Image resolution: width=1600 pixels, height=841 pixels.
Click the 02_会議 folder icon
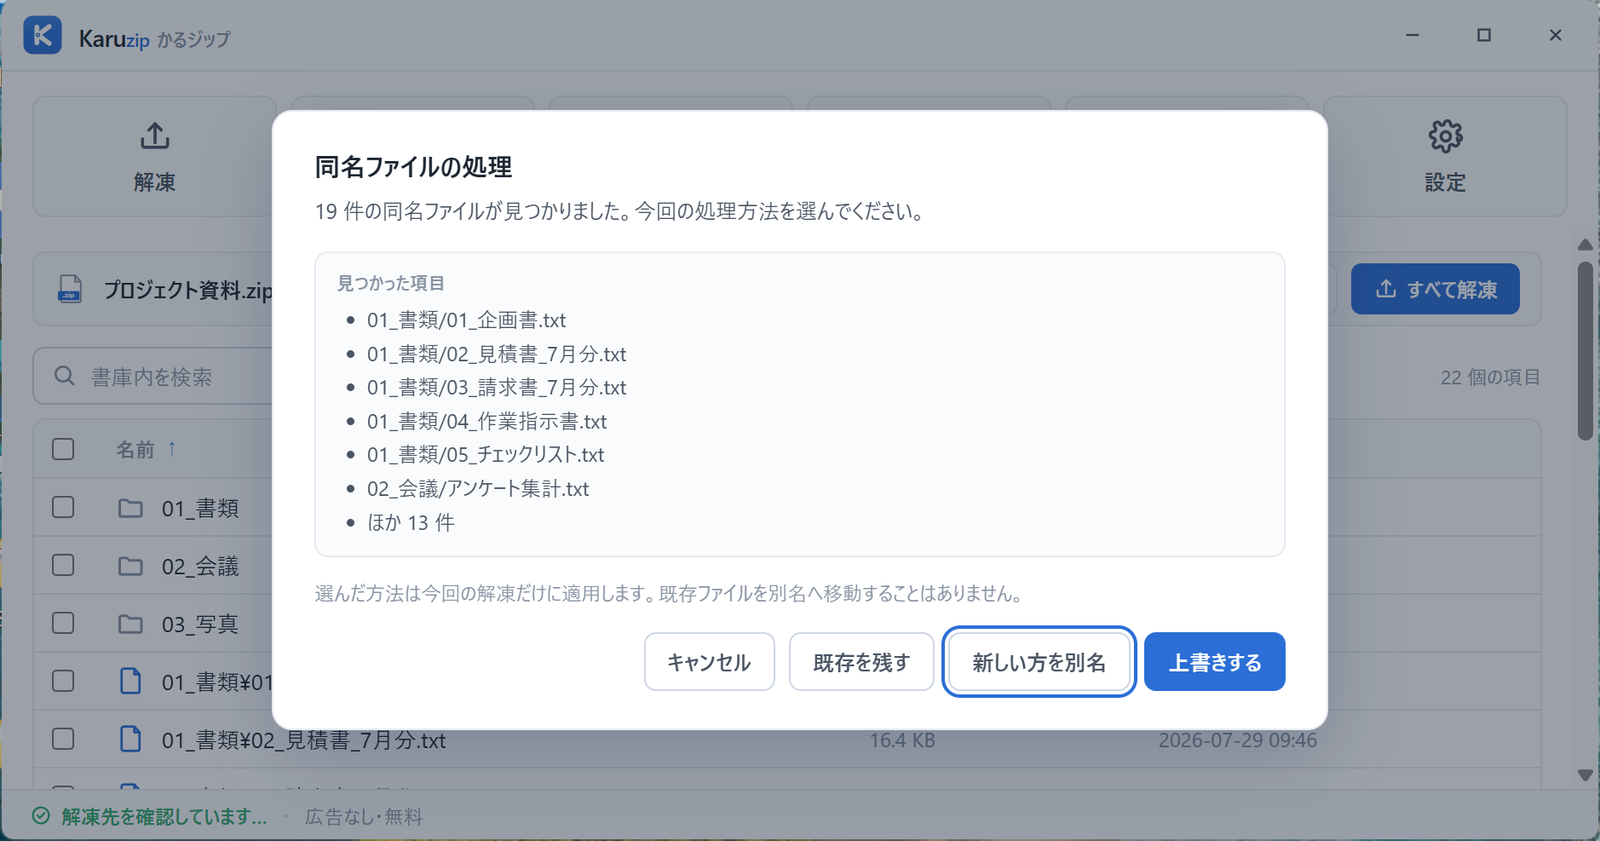130,566
